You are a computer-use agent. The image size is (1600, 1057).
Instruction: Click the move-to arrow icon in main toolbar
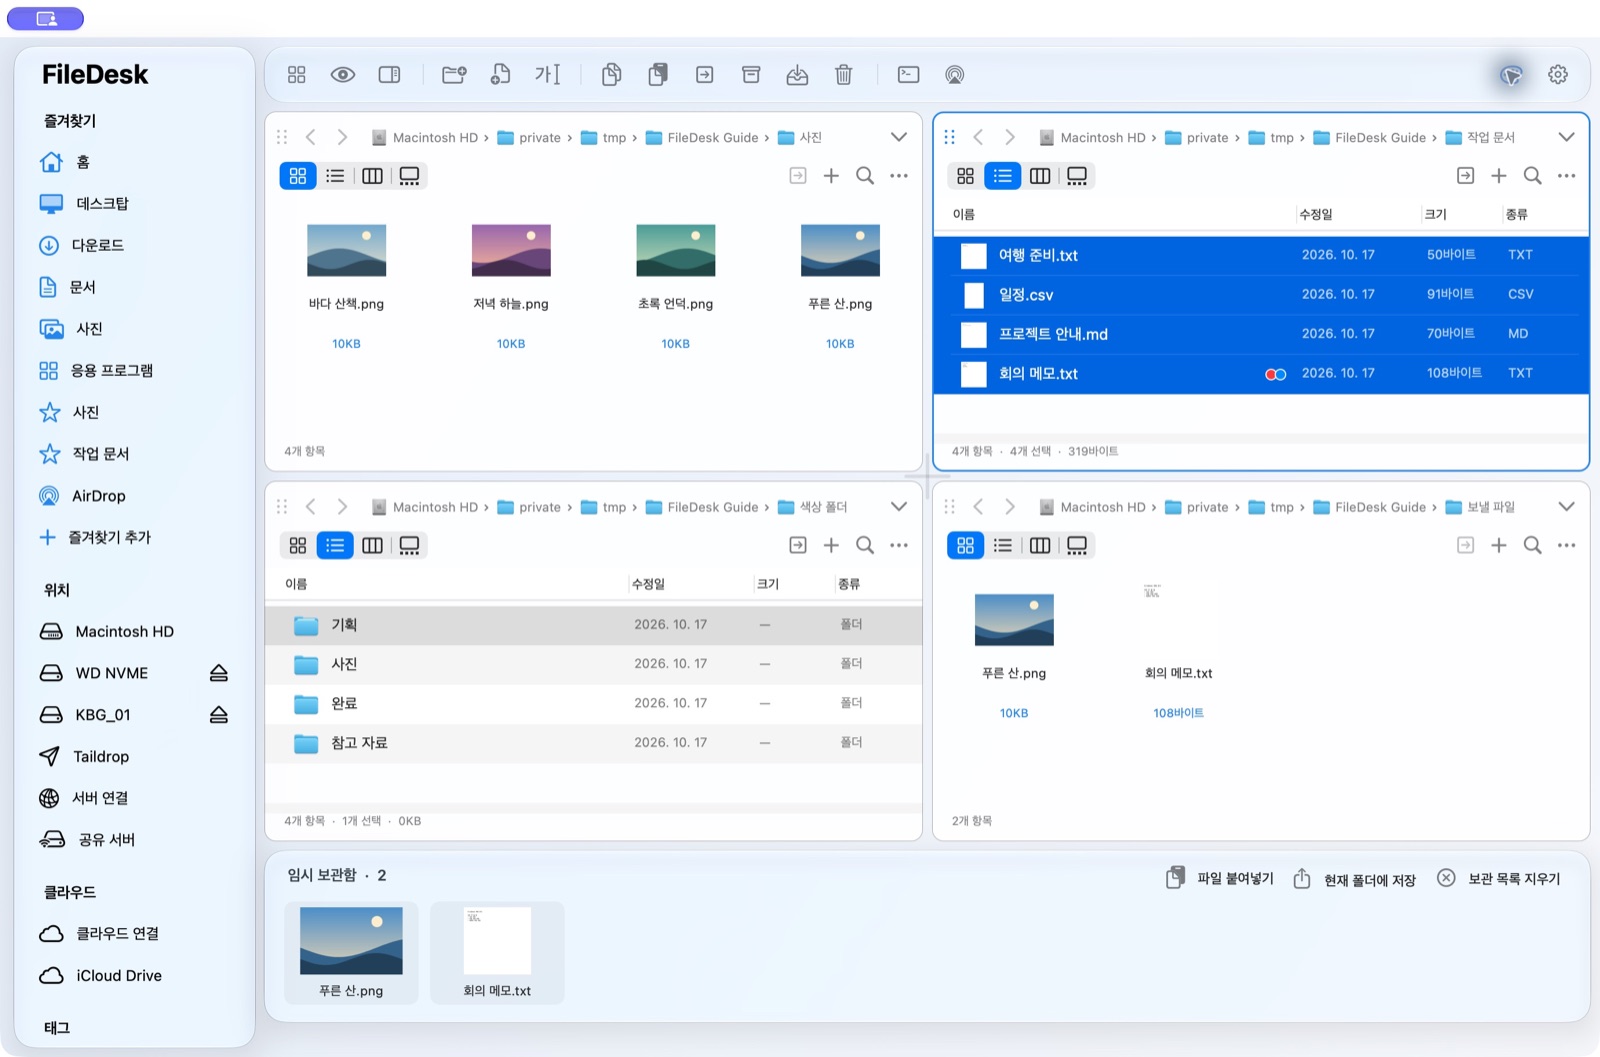coord(705,75)
